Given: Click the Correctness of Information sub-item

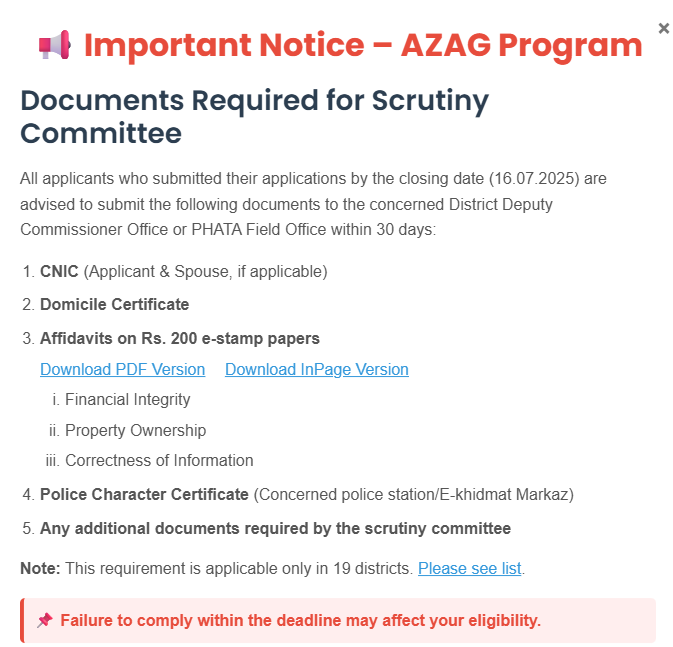Looking at the screenshot, I should point(159,461).
